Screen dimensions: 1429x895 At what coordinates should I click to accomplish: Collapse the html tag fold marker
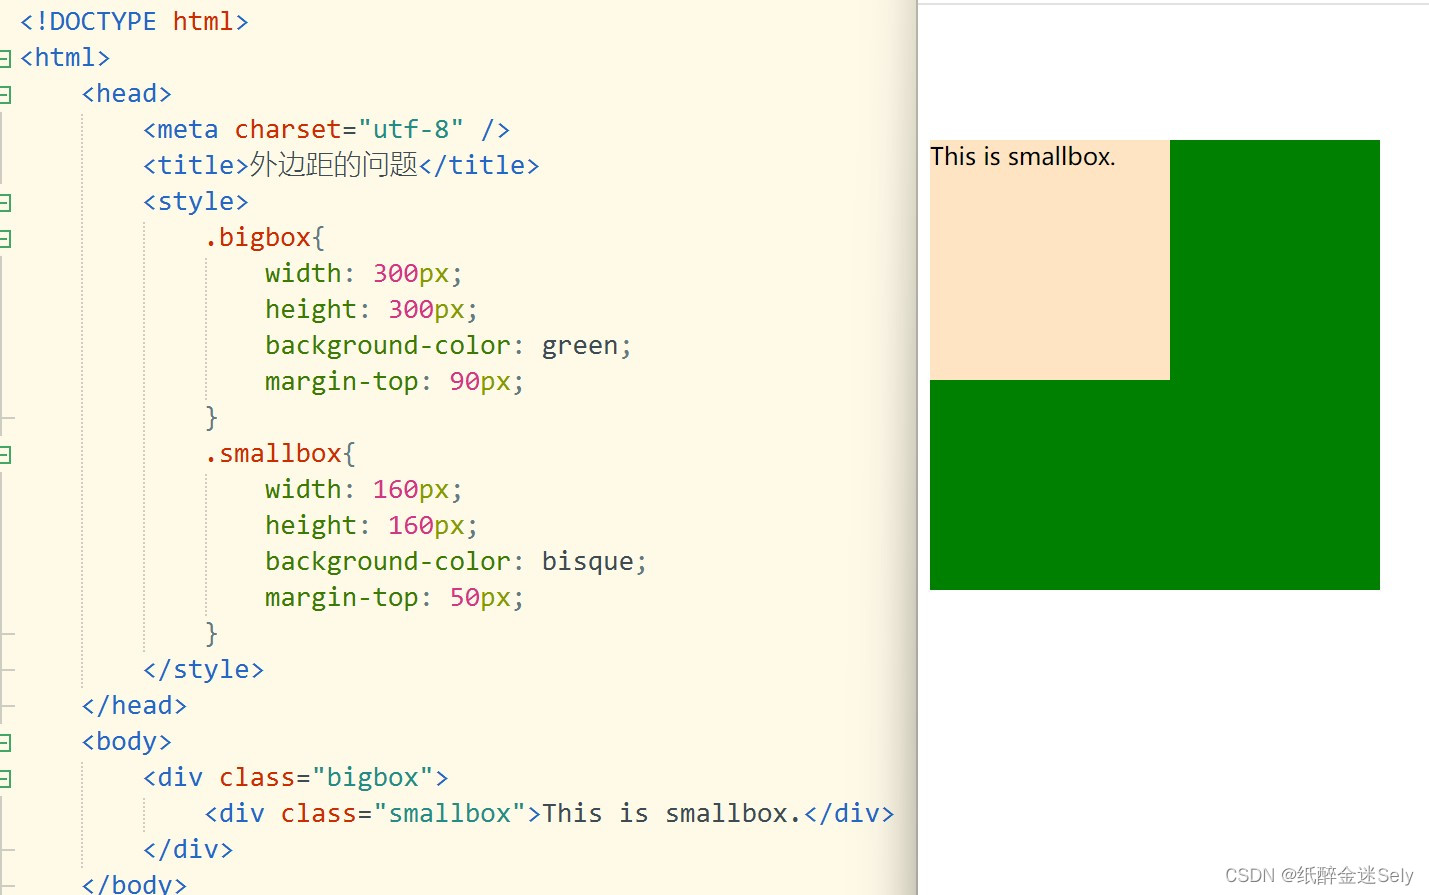(x=4, y=59)
